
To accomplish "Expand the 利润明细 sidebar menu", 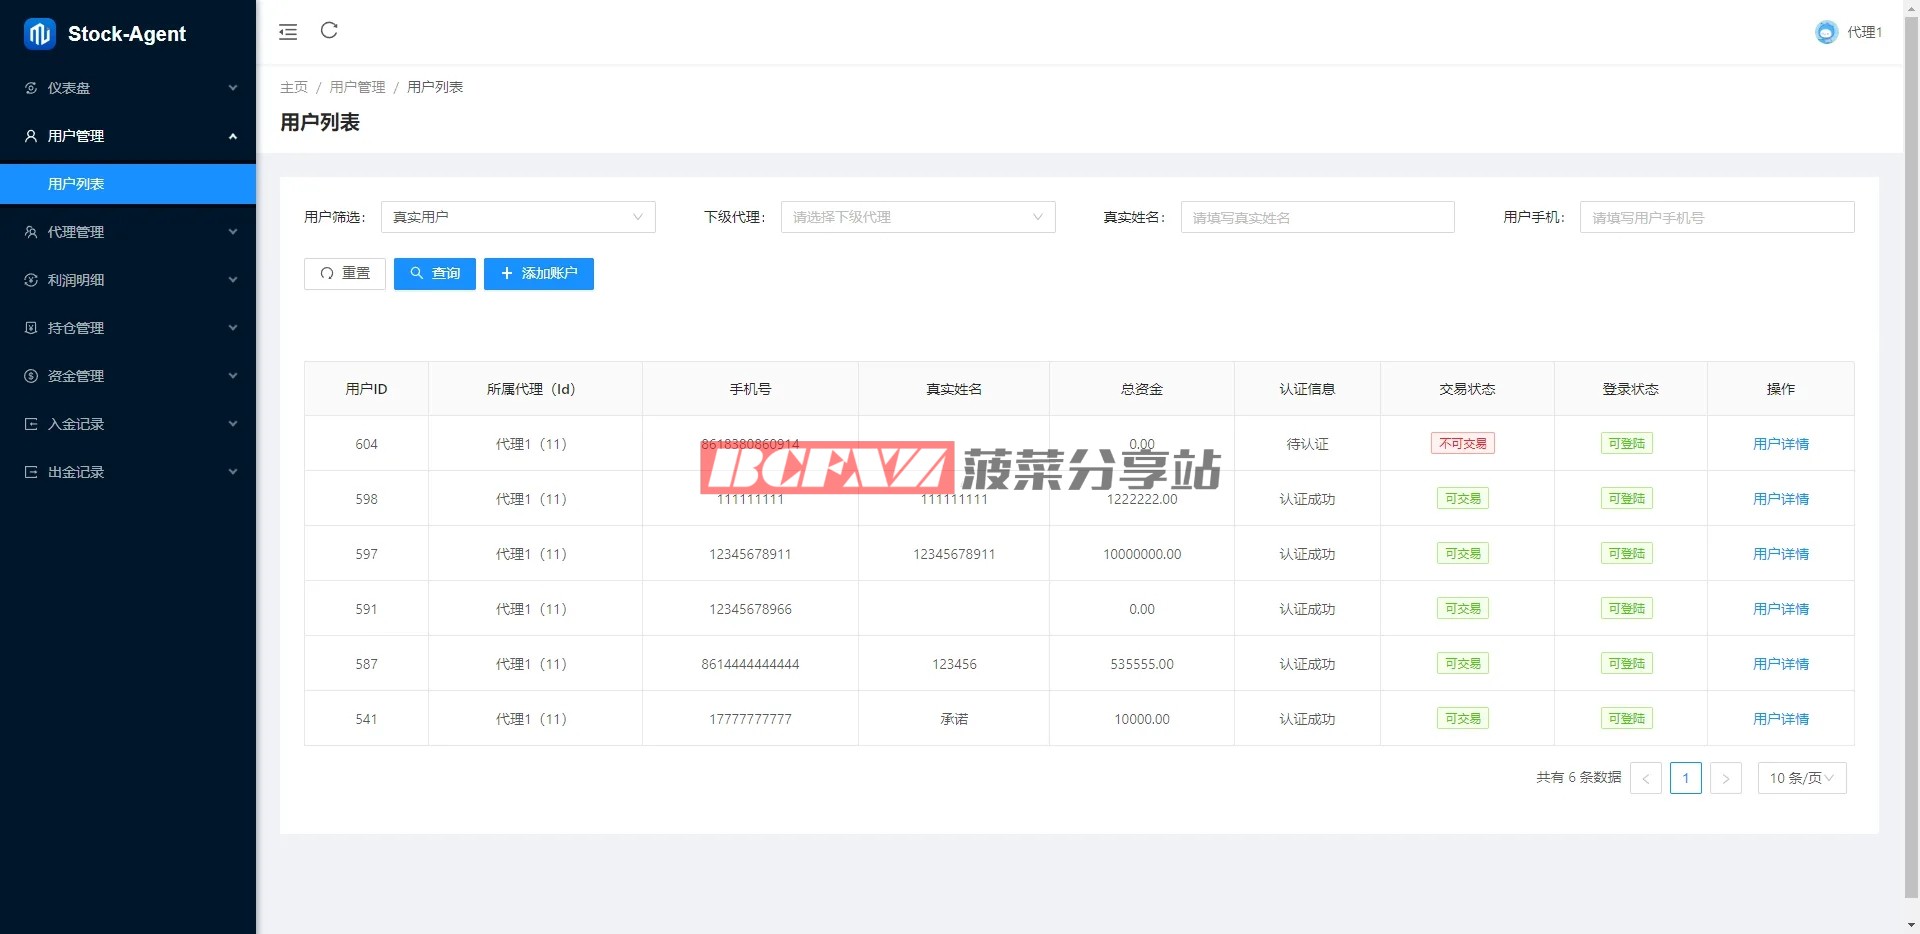I will 128,280.
